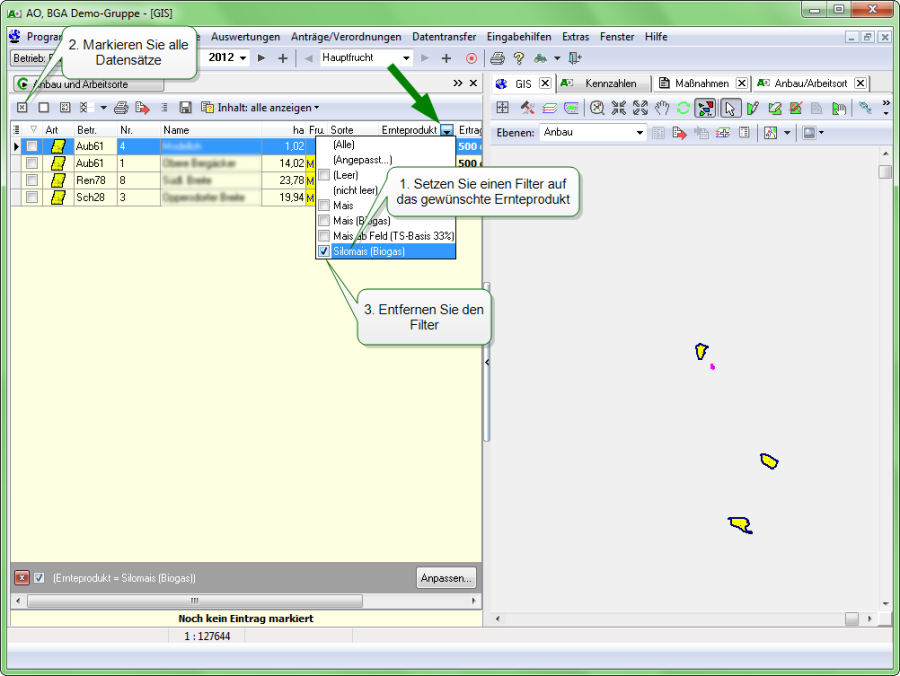Remove the filter with the red X icon
900x676 pixels.
click(22, 578)
